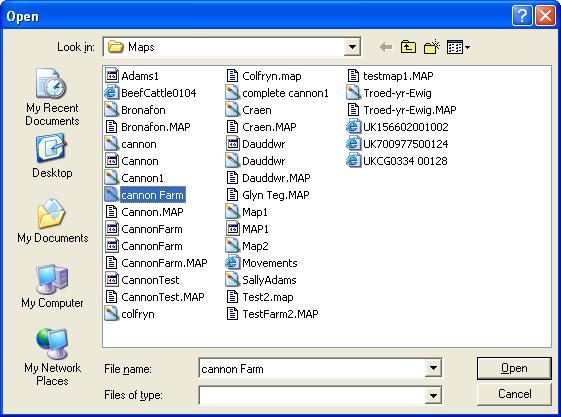Create a new folder with toolbar icon
The height and width of the screenshot is (417, 561).
click(432, 47)
